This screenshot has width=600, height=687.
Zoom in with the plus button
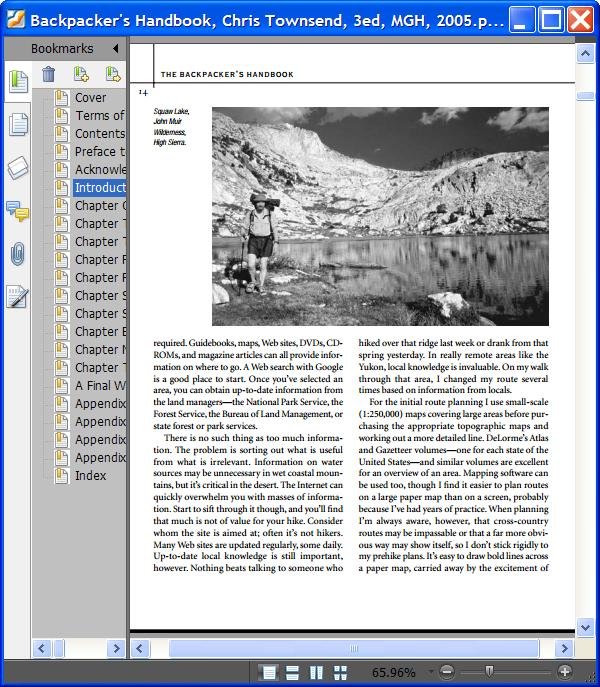pos(564,671)
